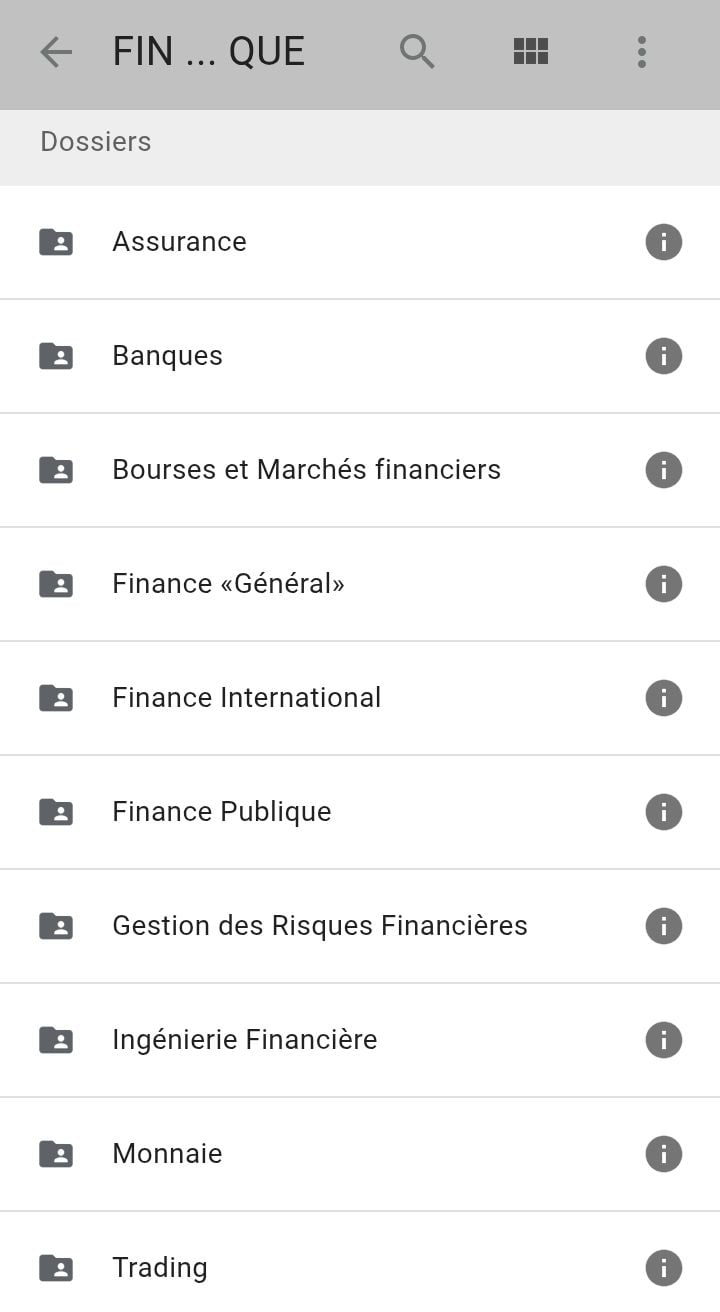Show info for the Trading folder
Viewport: 720px width, 1312px height.
[664, 1268]
